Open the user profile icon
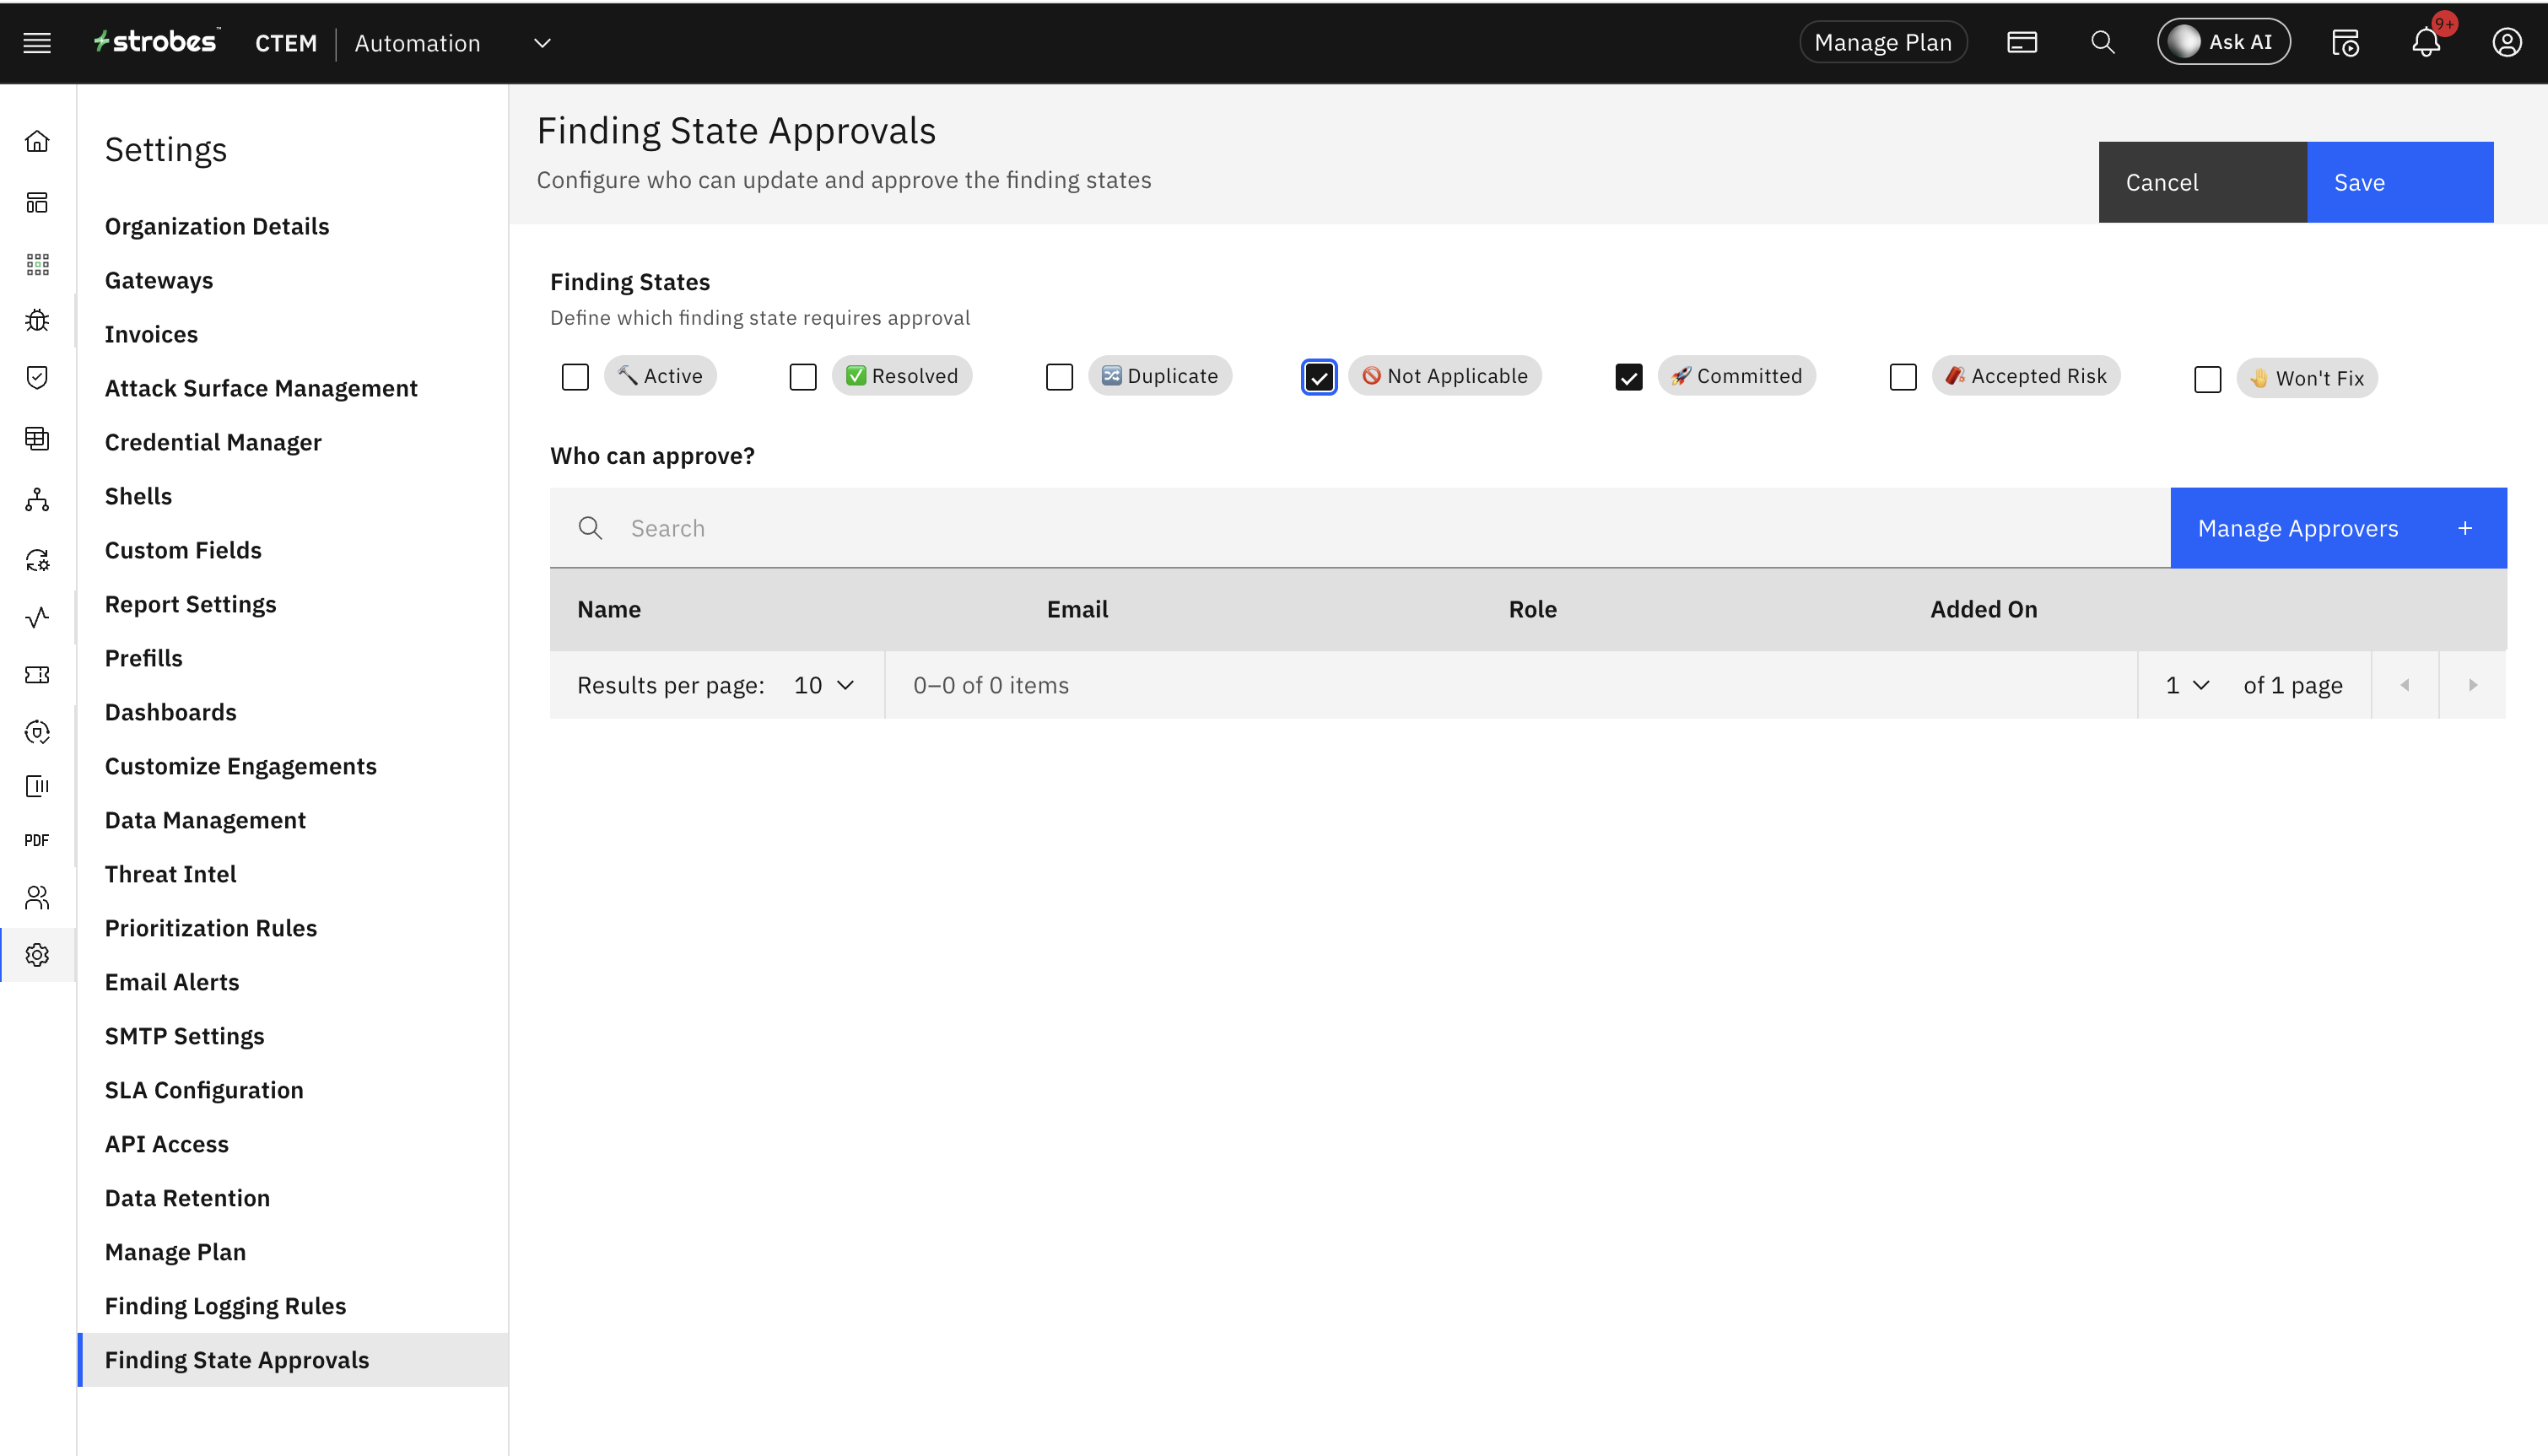 [2506, 42]
